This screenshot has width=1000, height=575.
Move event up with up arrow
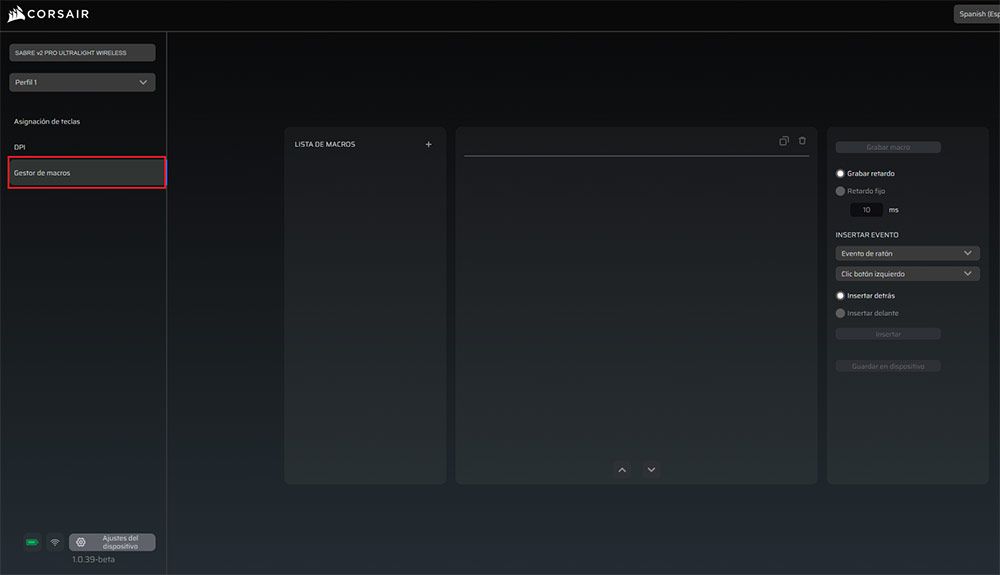coord(622,470)
